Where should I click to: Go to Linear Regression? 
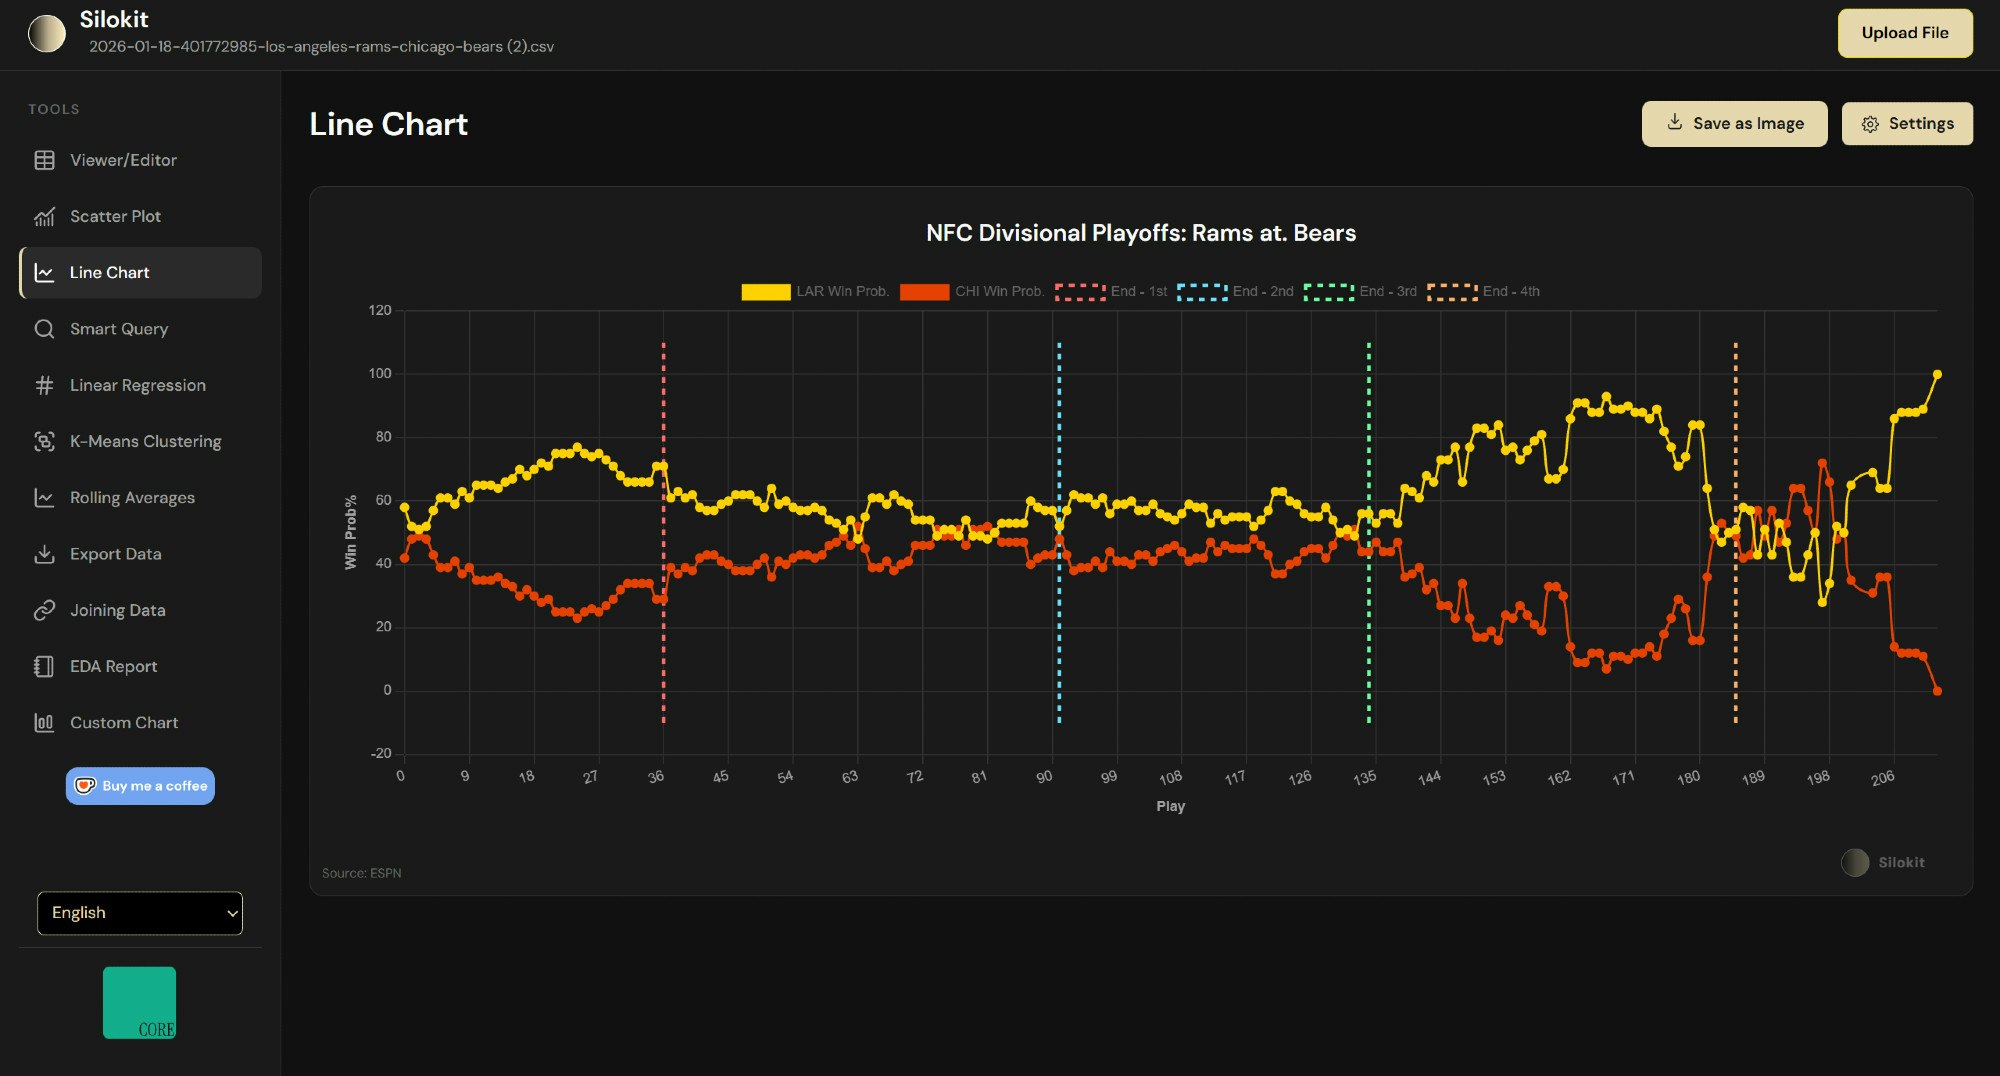click(x=140, y=385)
